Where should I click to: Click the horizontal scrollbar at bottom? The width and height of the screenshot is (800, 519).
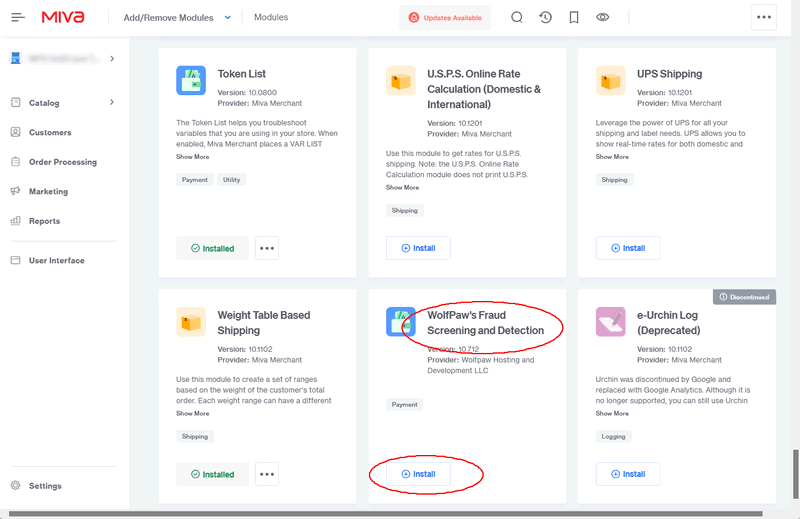click(400, 514)
